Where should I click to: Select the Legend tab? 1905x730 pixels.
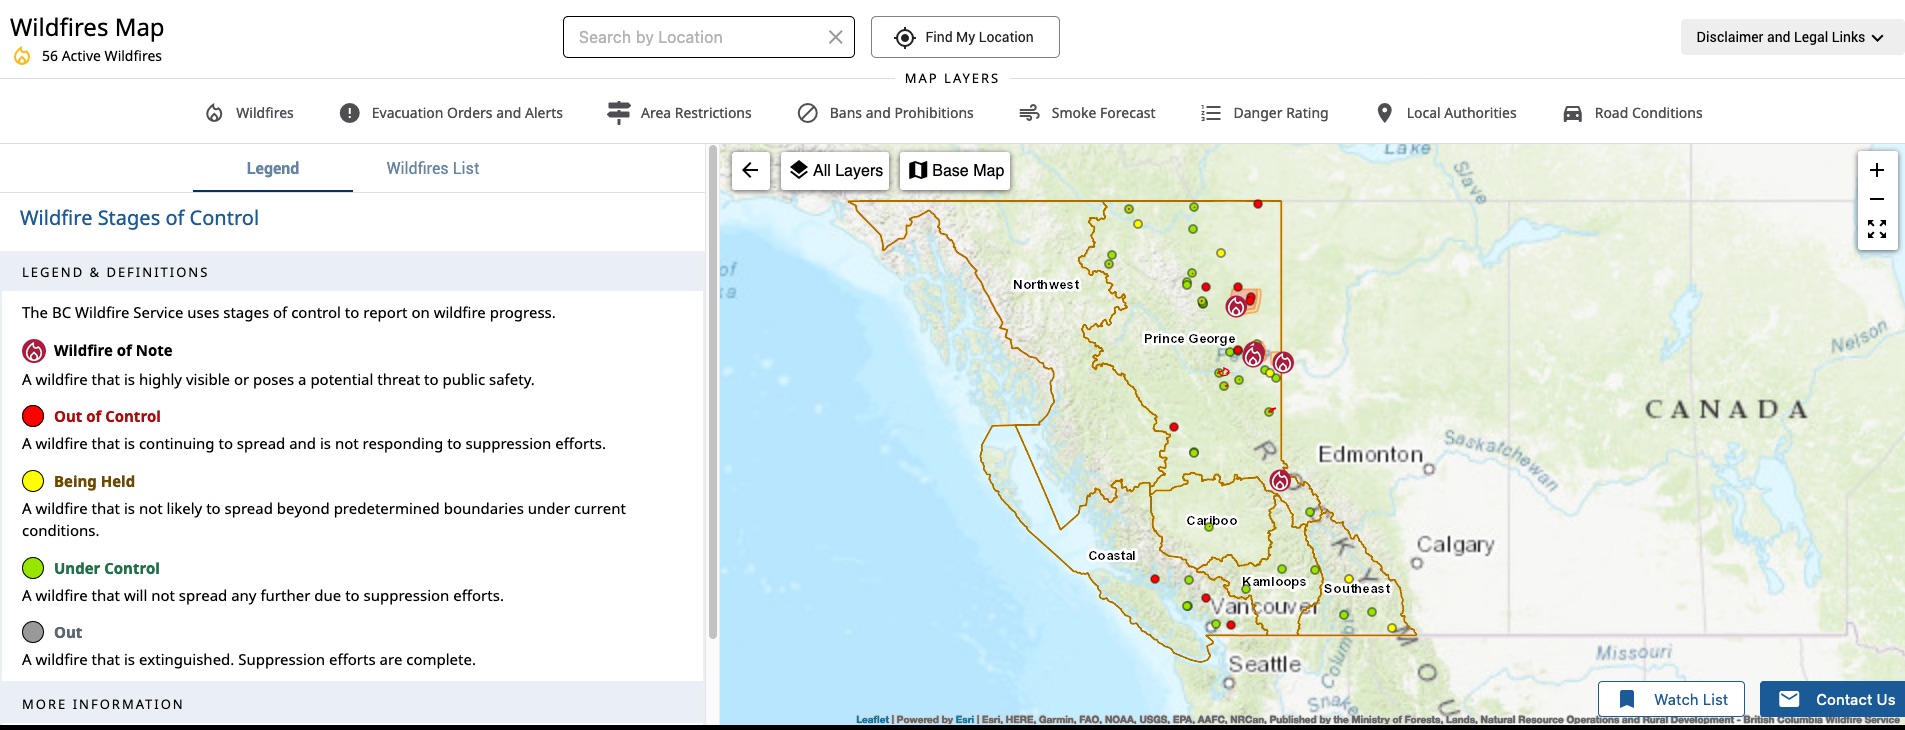(272, 168)
